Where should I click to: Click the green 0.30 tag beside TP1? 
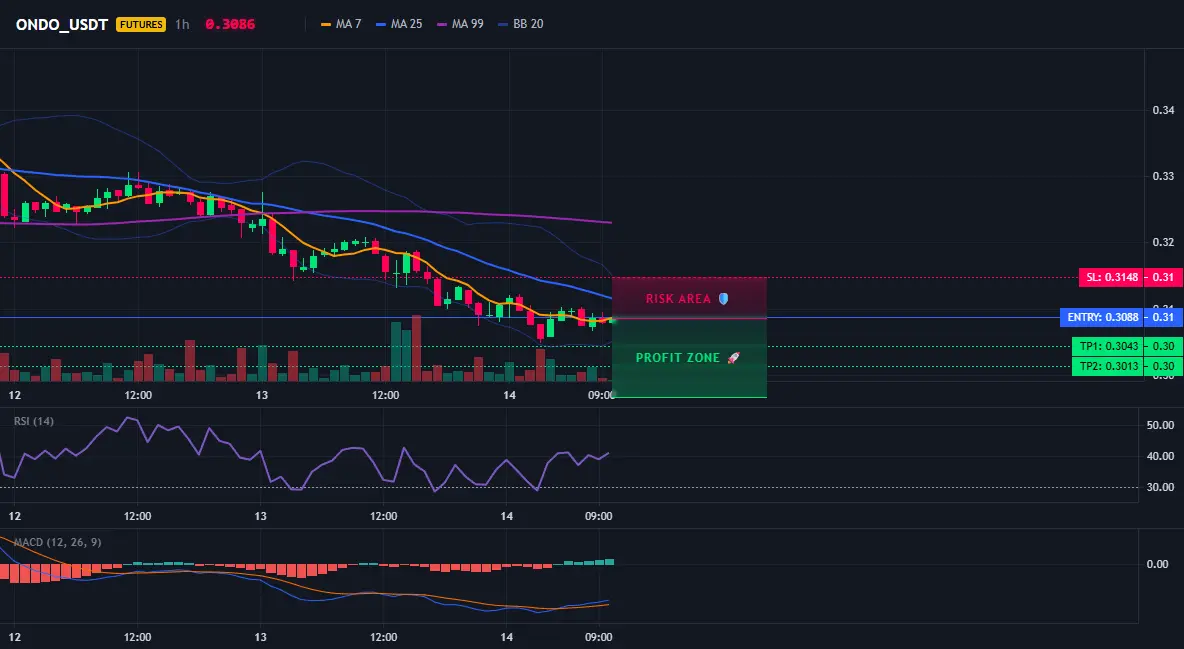tap(1164, 346)
